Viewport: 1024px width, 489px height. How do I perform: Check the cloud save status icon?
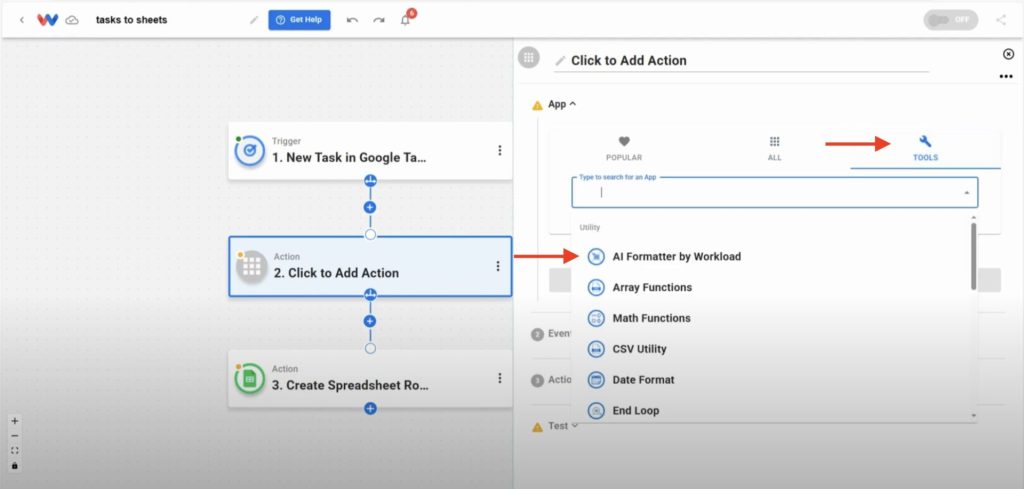[72, 20]
